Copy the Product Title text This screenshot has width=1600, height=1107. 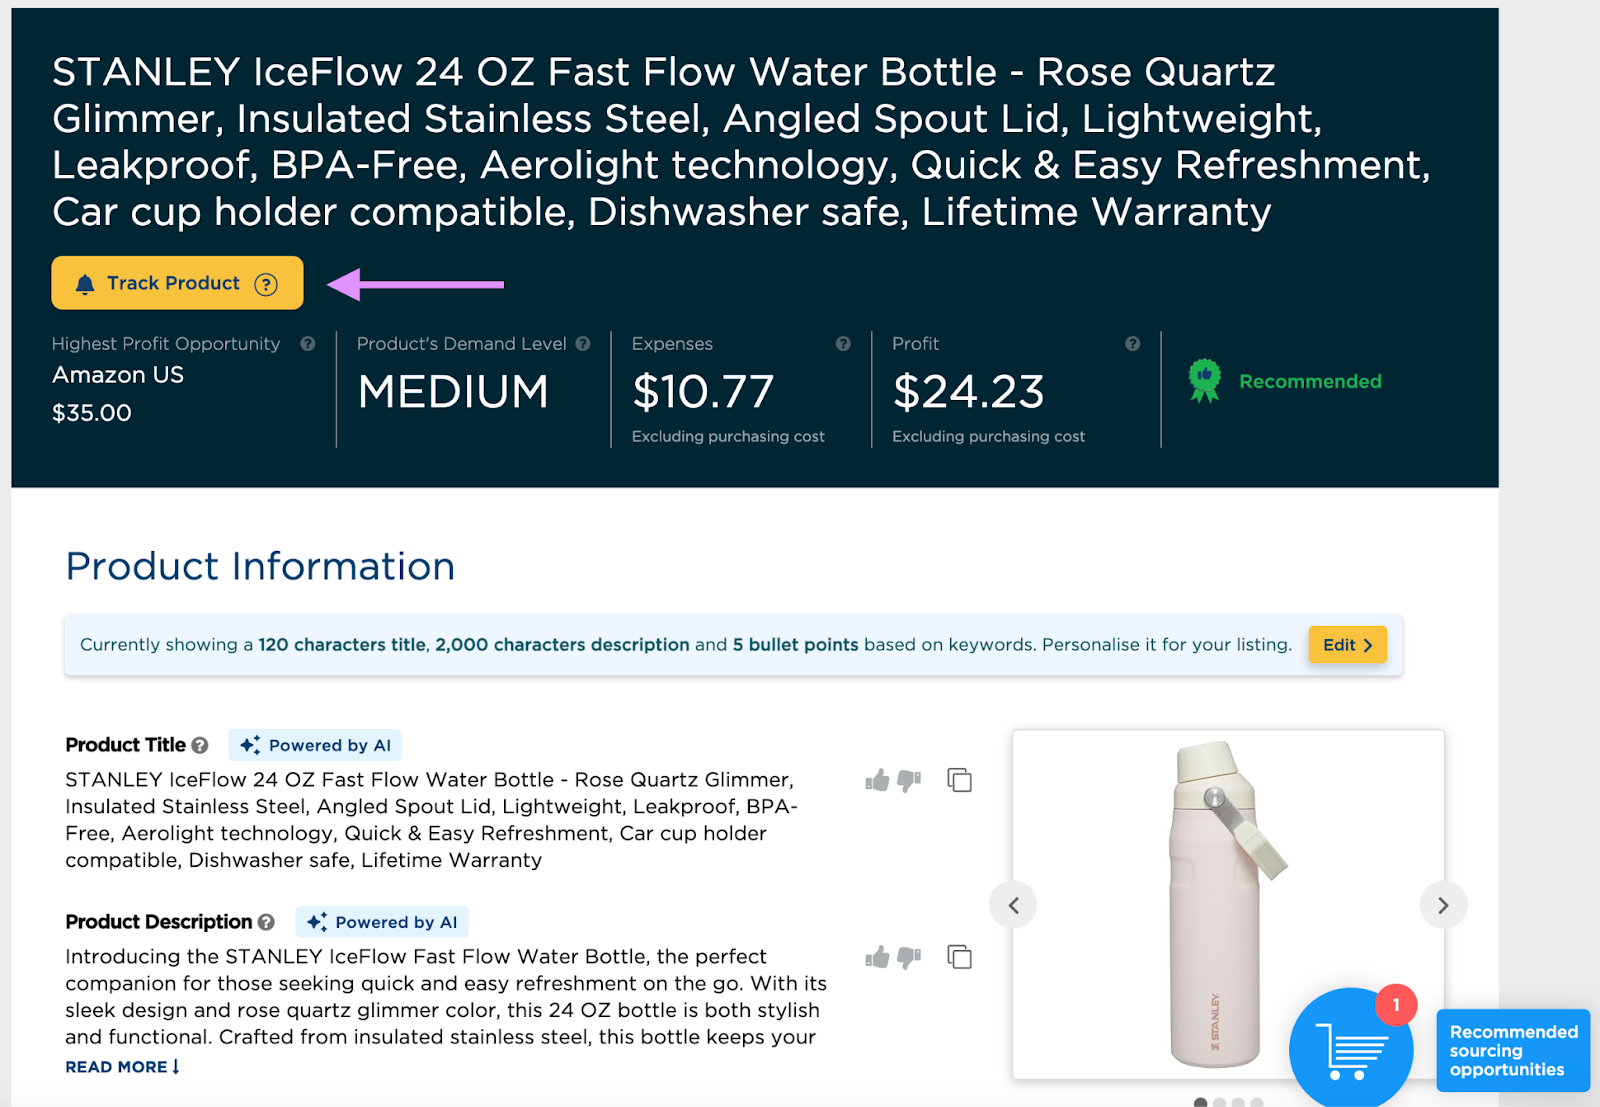(x=959, y=780)
